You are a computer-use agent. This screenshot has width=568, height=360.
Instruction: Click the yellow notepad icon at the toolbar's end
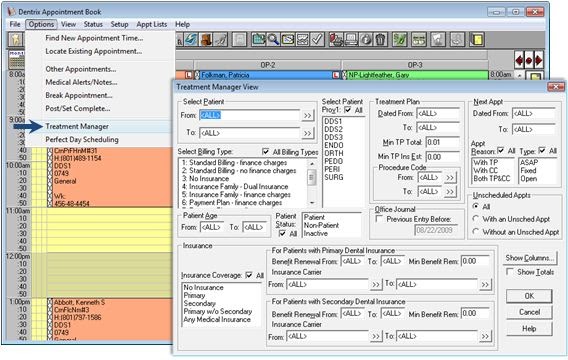click(x=477, y=39)
